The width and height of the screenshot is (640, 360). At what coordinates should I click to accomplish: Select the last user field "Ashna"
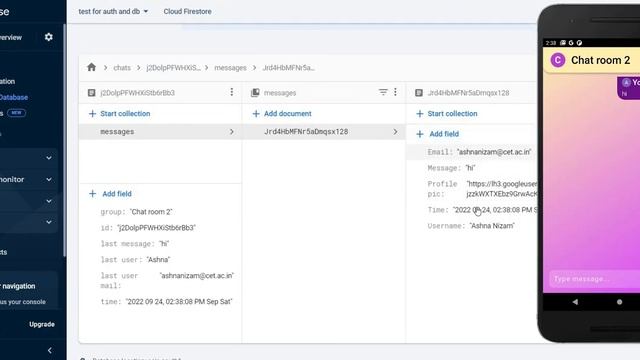click(136, 260)
